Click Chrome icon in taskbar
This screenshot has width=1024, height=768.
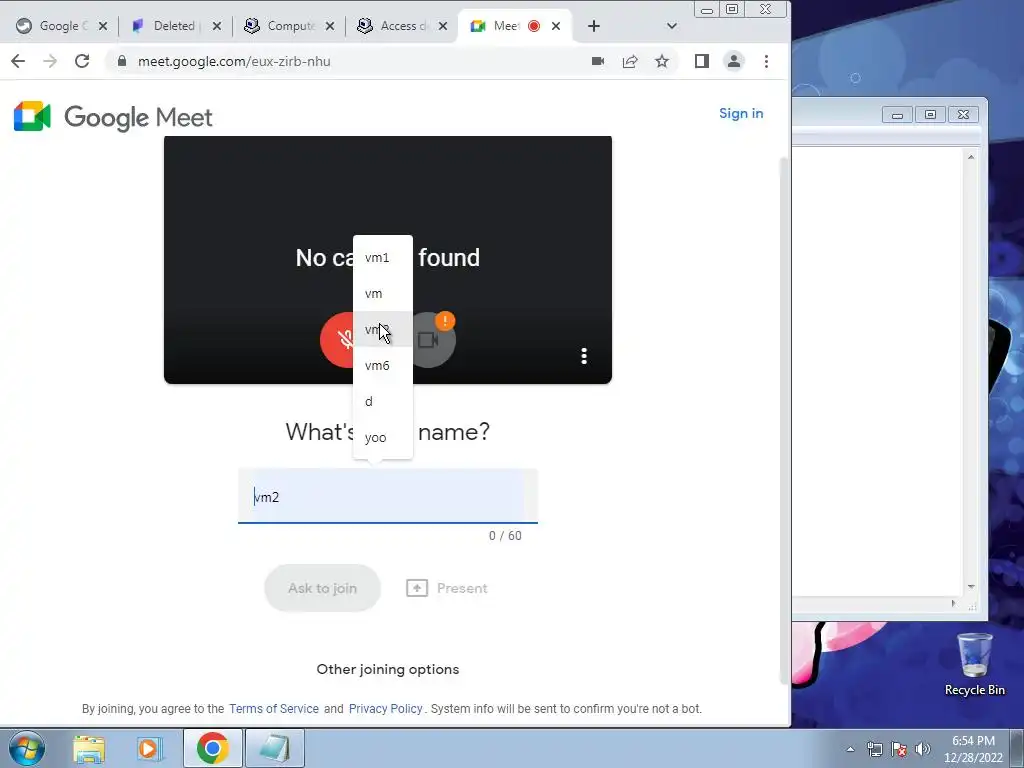212,748
